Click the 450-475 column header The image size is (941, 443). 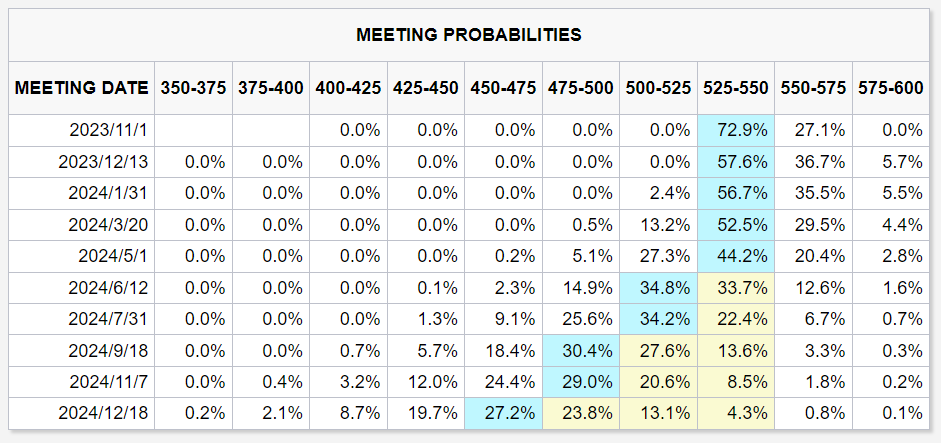(x=504, y=88)
